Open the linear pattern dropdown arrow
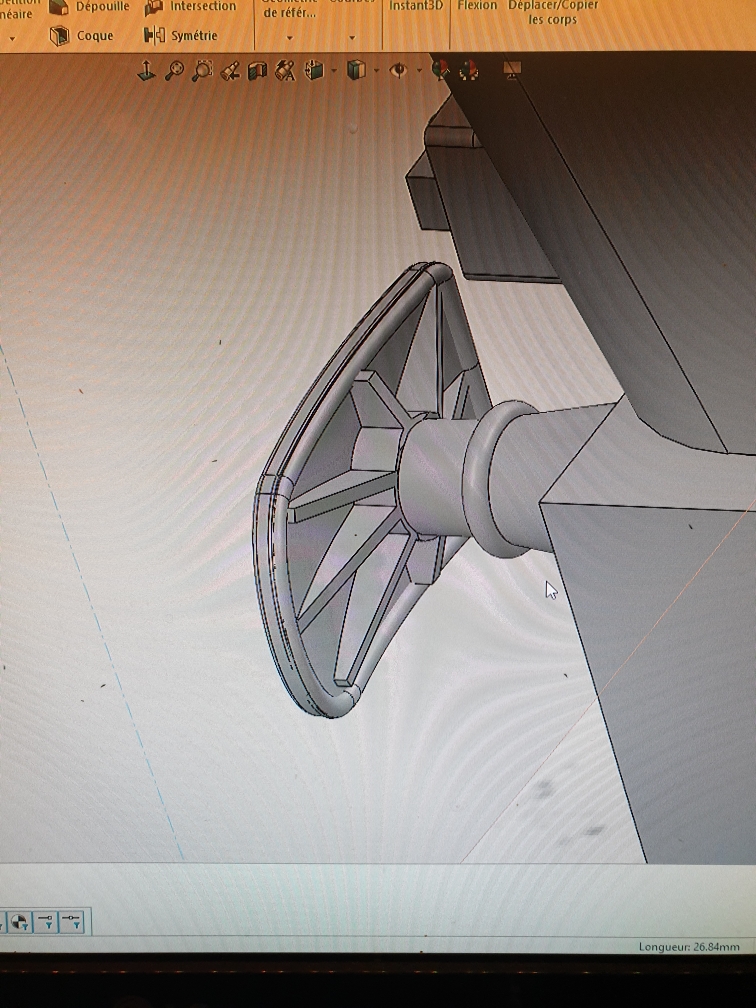756x1008 pixels. (12, 39)
